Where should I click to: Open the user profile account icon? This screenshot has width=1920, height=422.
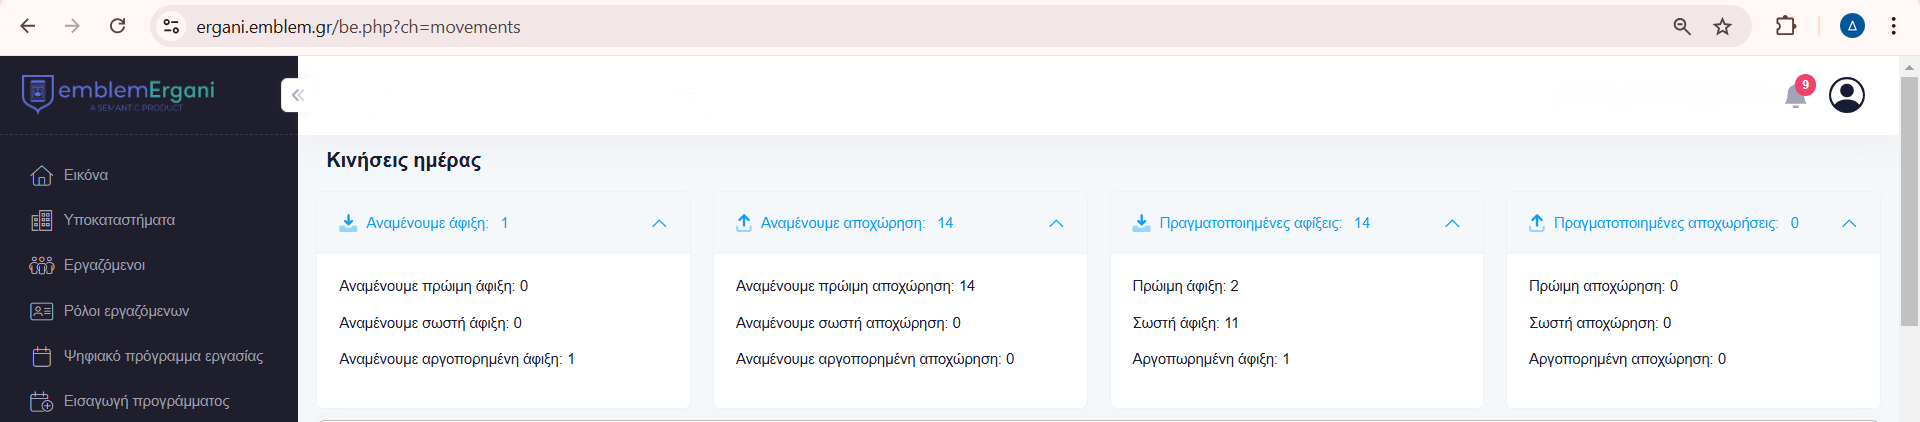coord(1846,95)
